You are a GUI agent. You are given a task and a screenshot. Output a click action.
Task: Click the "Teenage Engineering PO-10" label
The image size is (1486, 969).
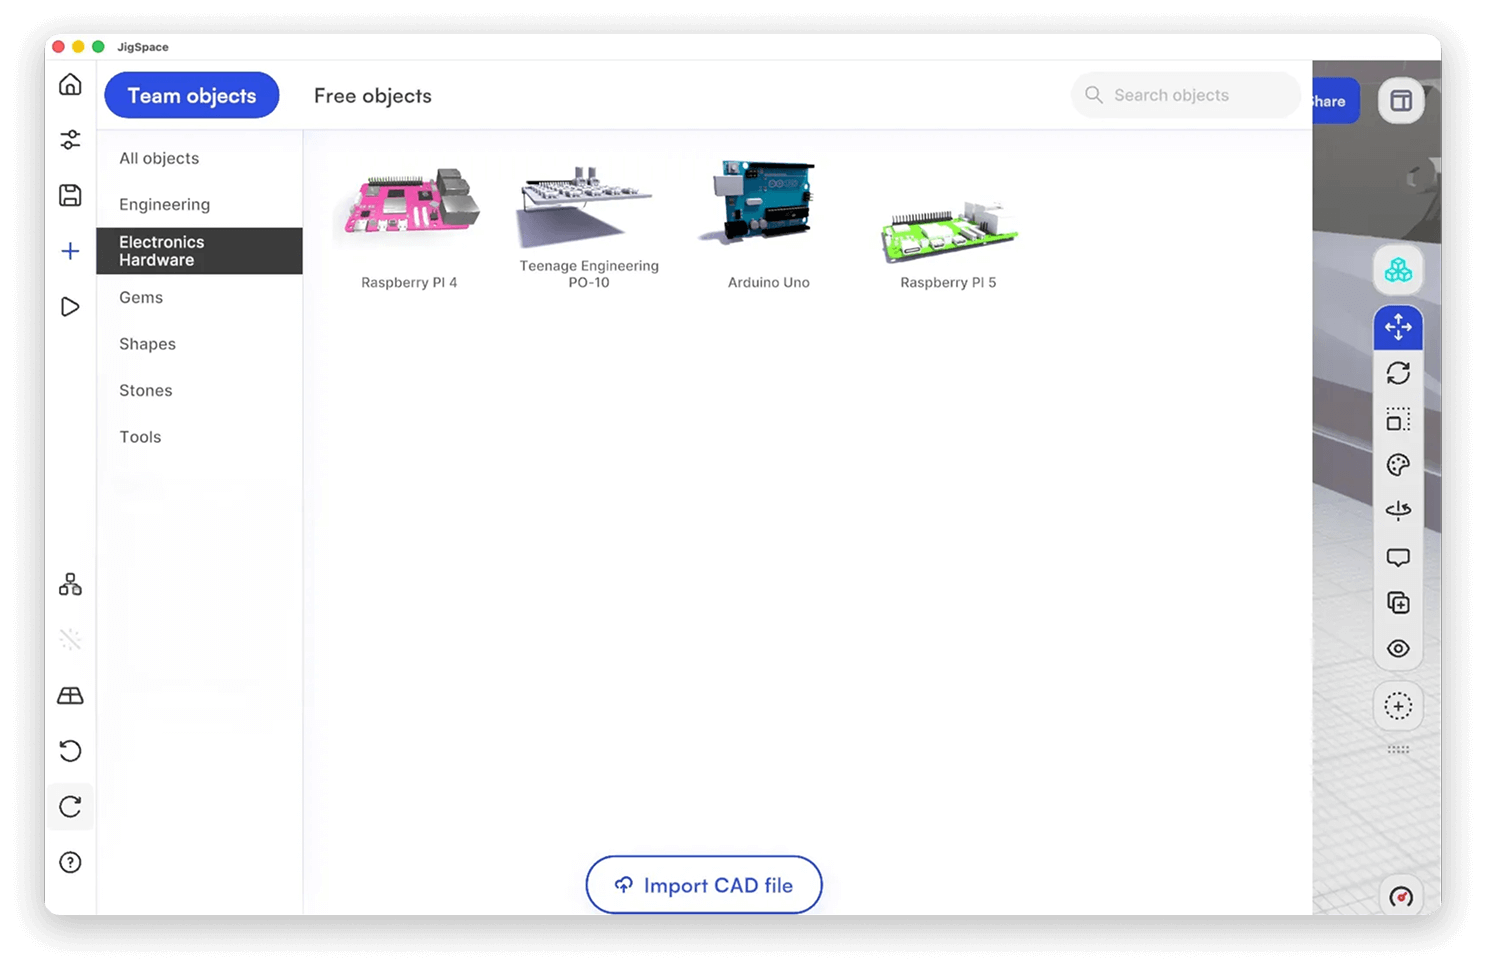tap(589, 274)
